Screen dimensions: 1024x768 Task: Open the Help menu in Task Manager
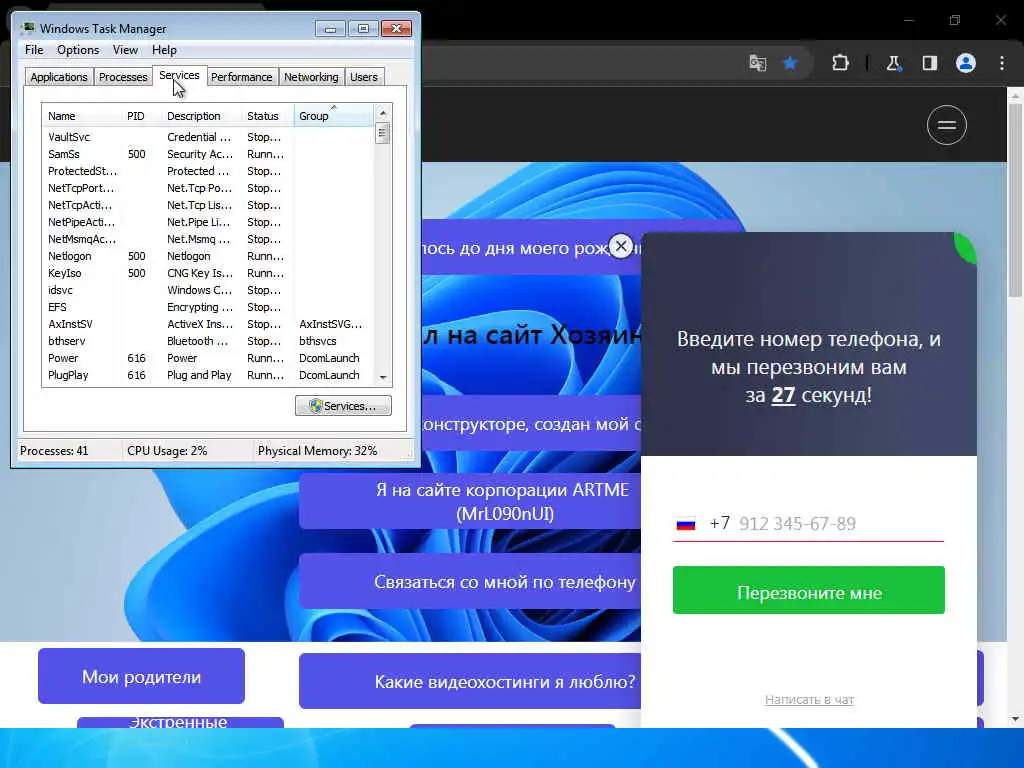(164, 50)
